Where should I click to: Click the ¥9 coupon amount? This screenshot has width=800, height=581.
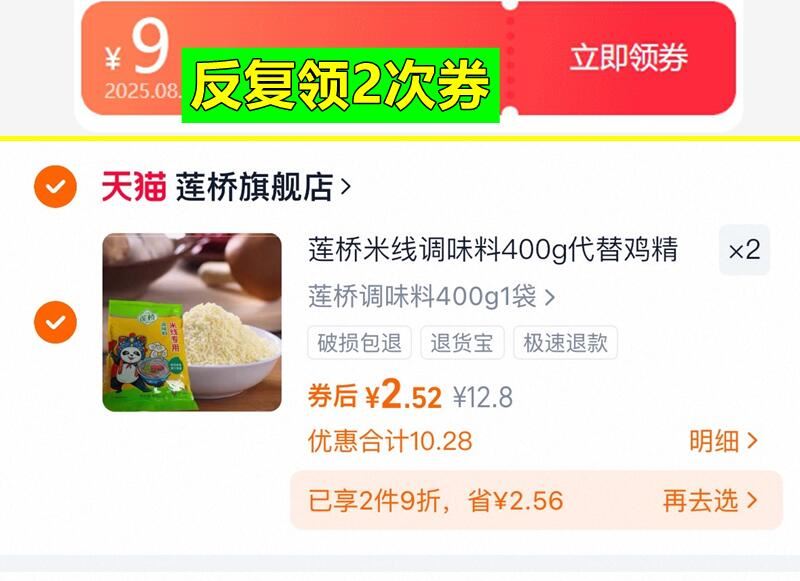(x=138, y=48)
